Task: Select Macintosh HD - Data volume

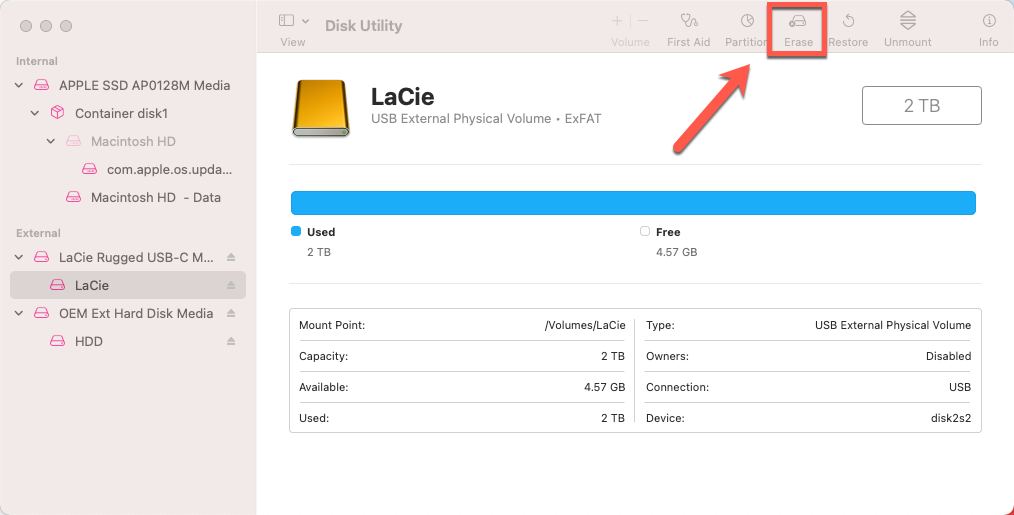Action: click(128, 197)
